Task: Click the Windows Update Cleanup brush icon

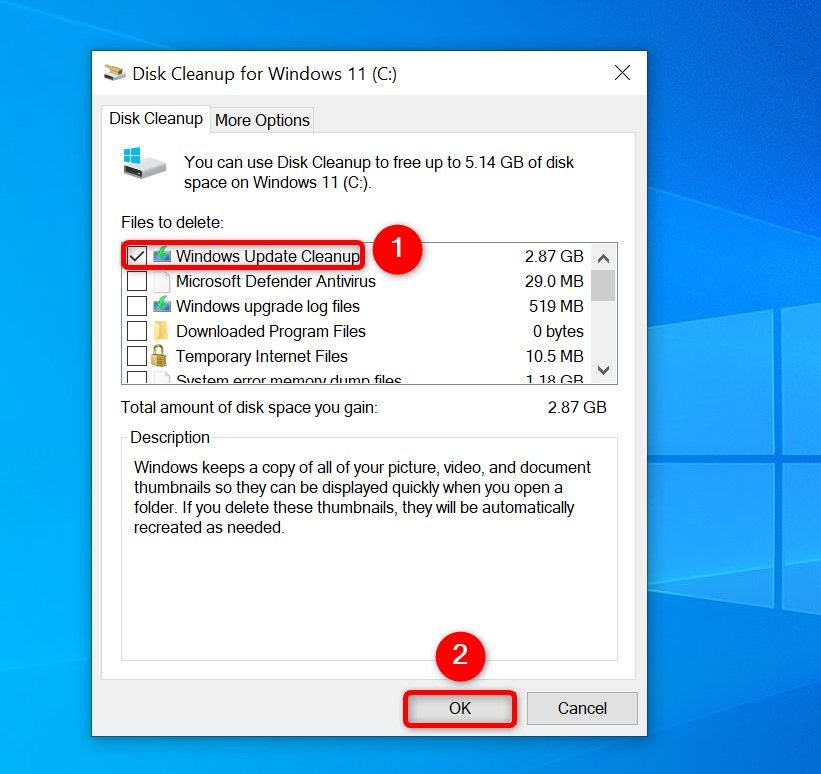Action: (x=161, y=256)
